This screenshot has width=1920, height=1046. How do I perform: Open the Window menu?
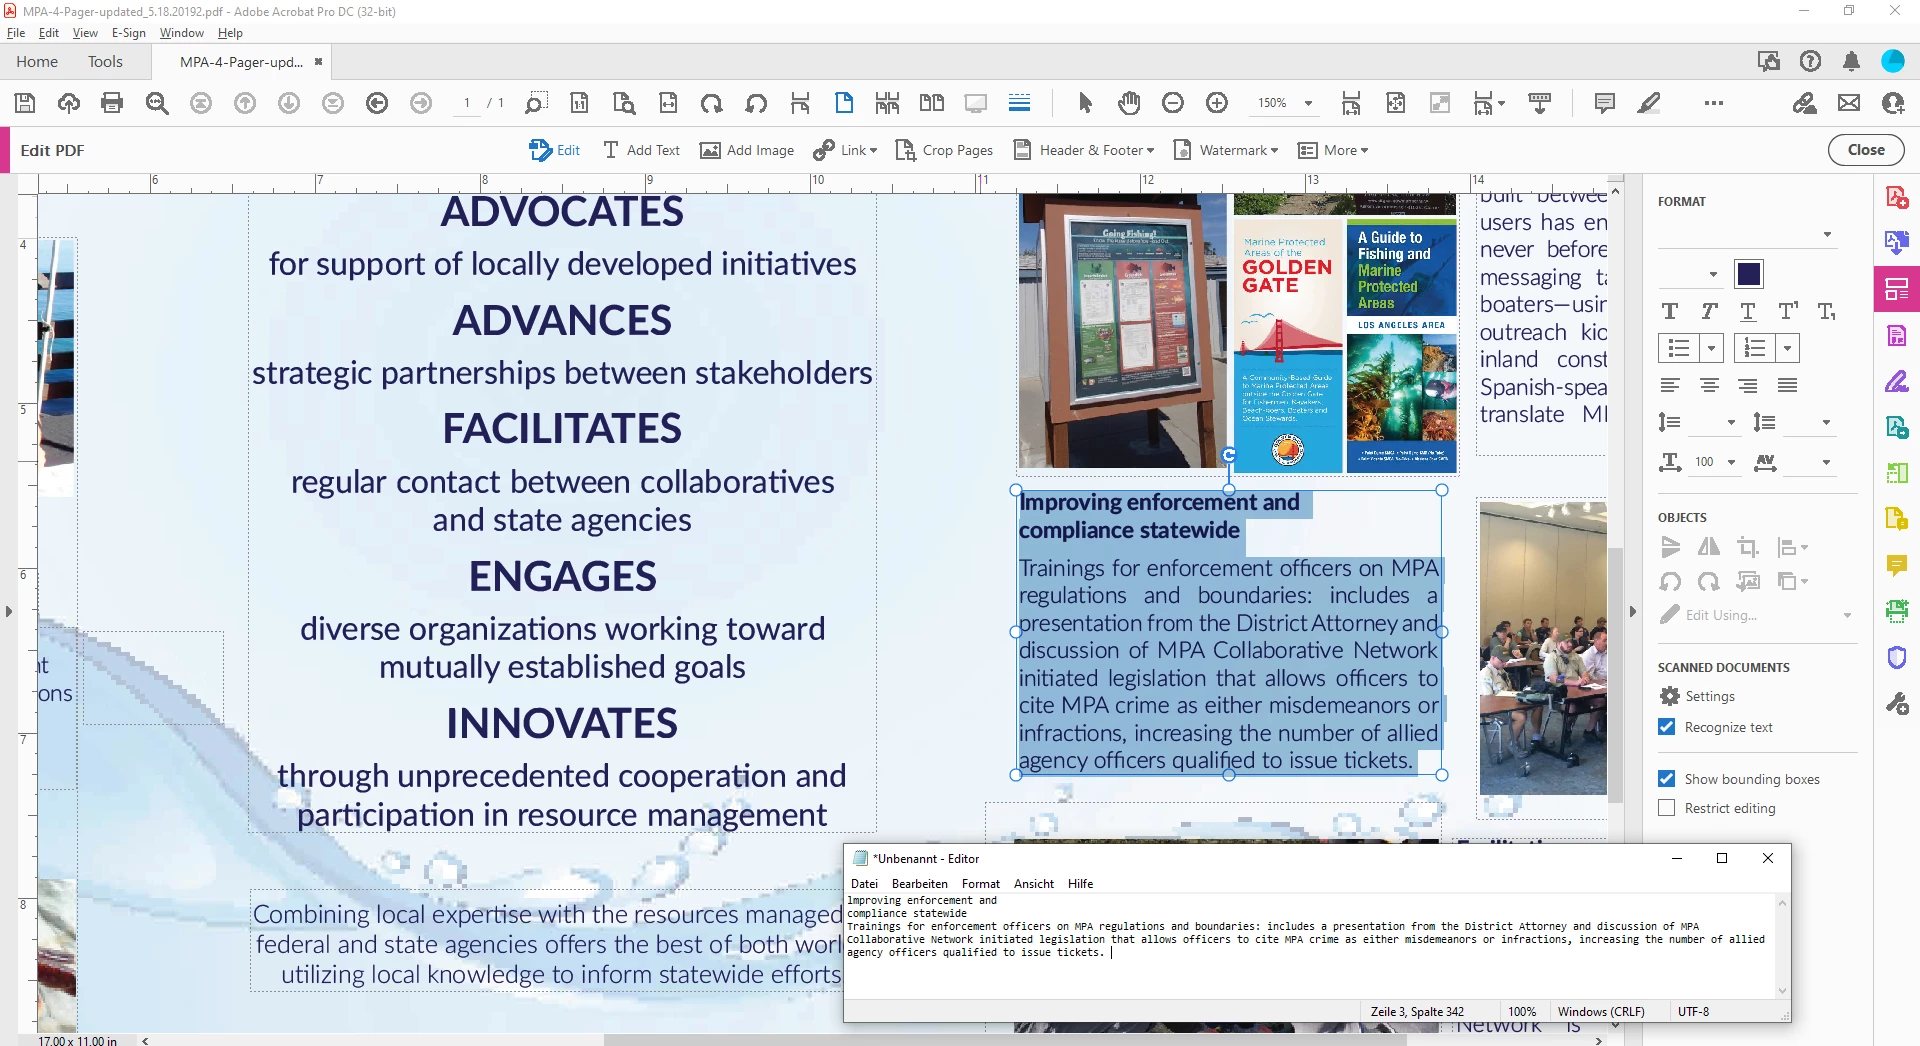[181, 33]
